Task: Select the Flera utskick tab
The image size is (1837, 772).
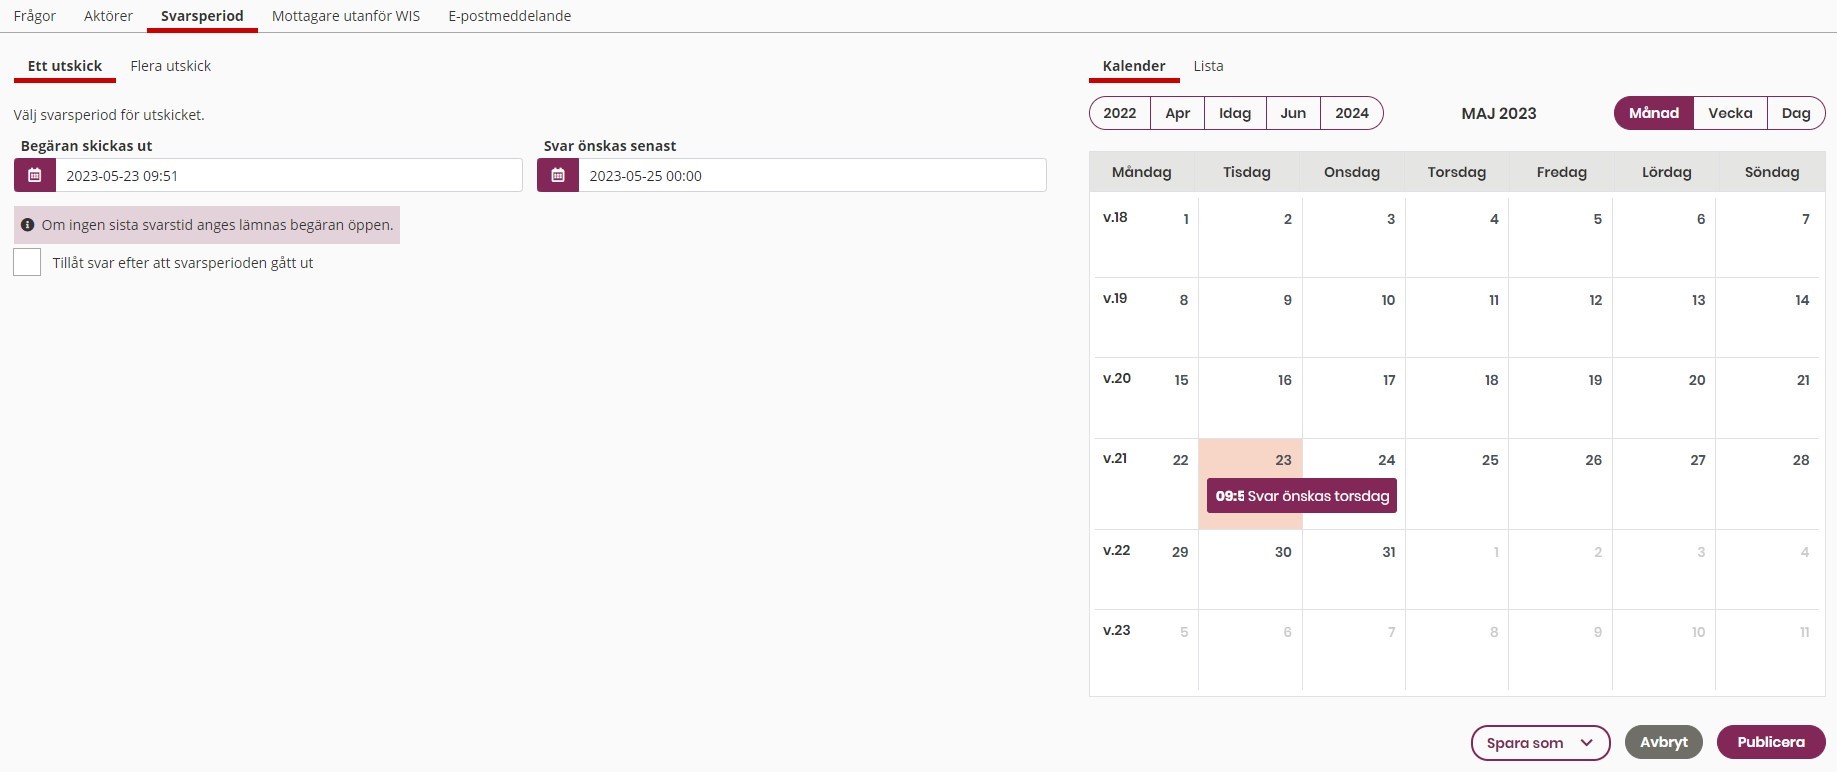Action: pyautogui.click(x=171, y=66)
